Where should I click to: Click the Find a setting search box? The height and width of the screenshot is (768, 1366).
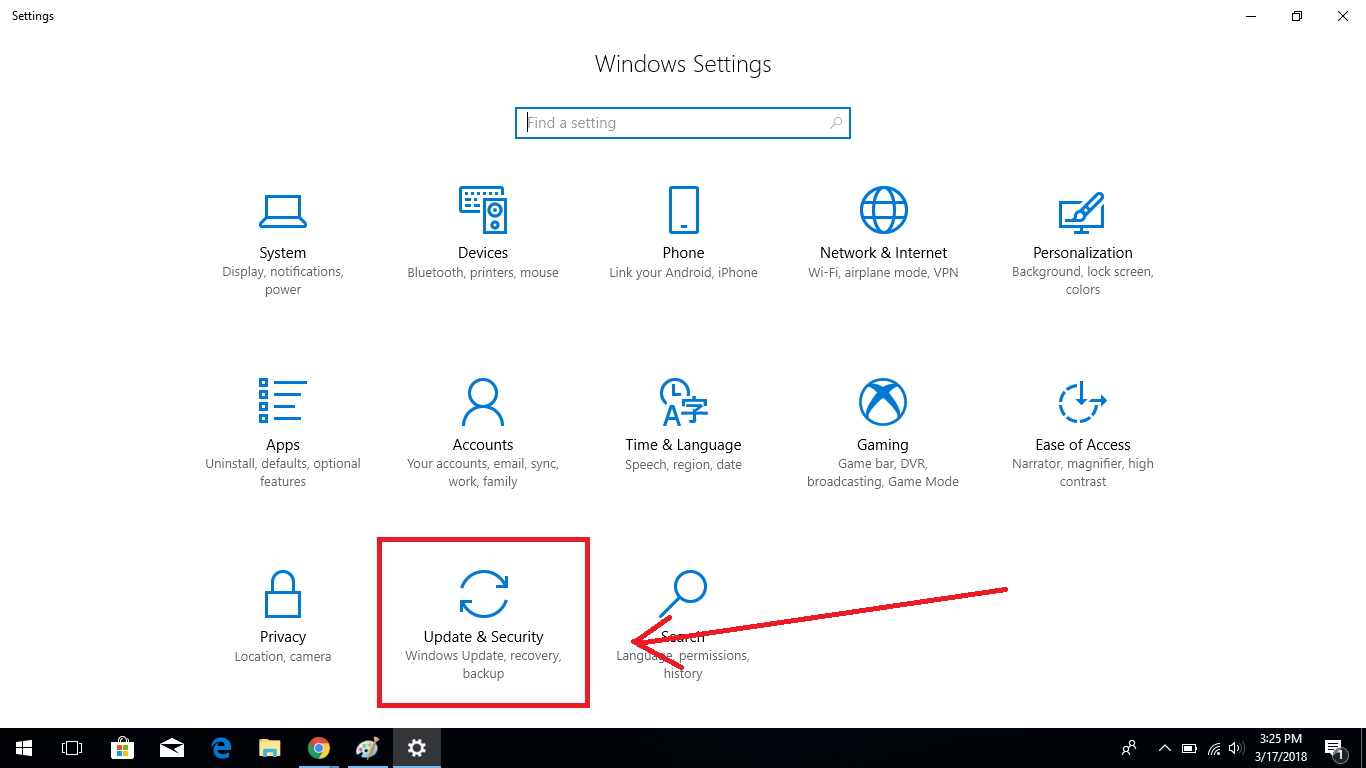683,123
